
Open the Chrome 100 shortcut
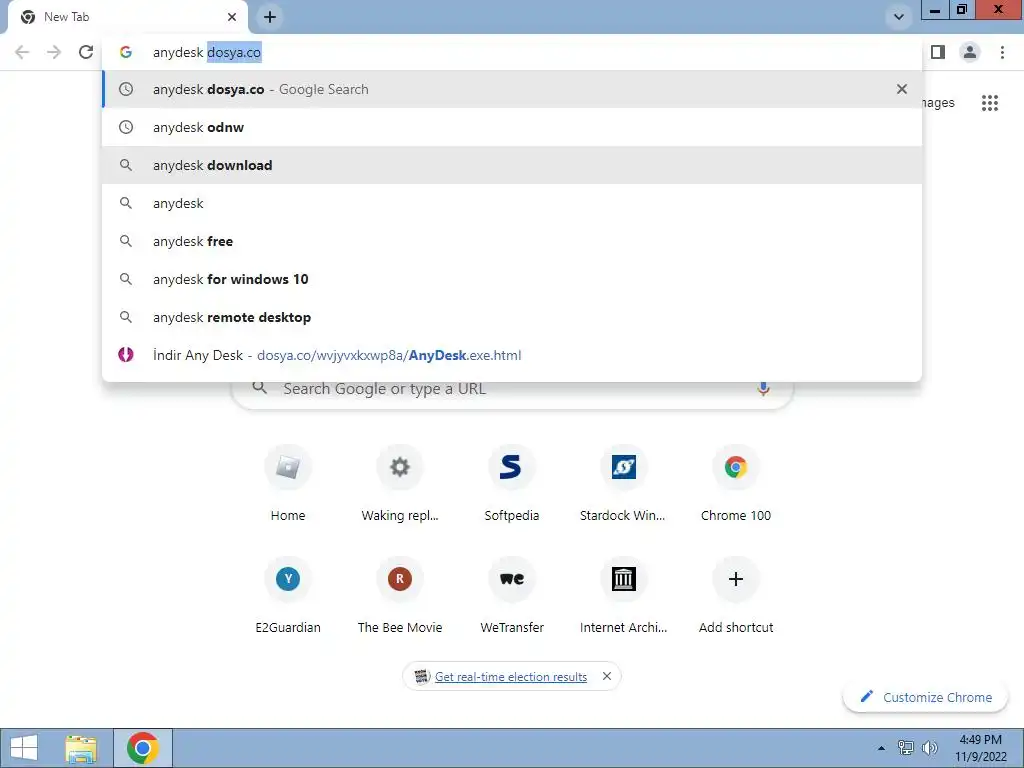(x=736, y=485)
